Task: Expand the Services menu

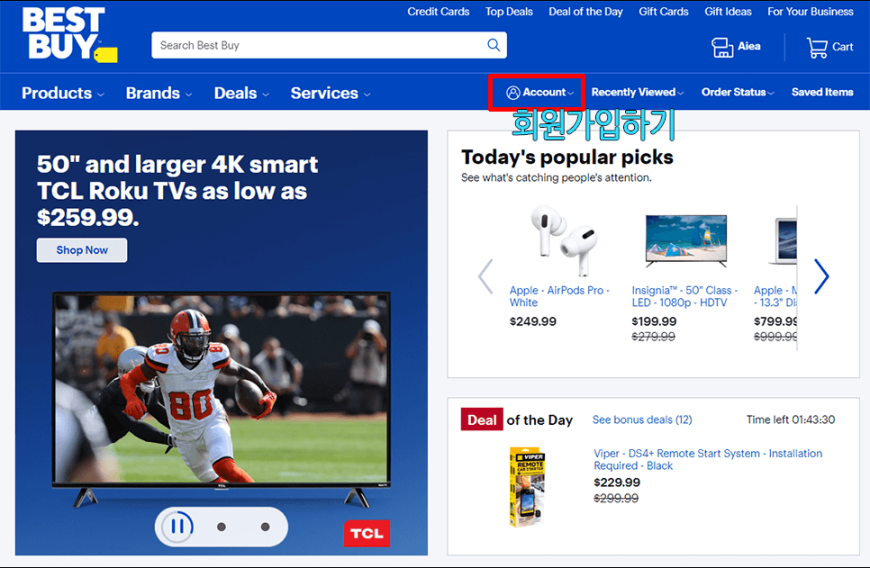Action: coord(330,93)
